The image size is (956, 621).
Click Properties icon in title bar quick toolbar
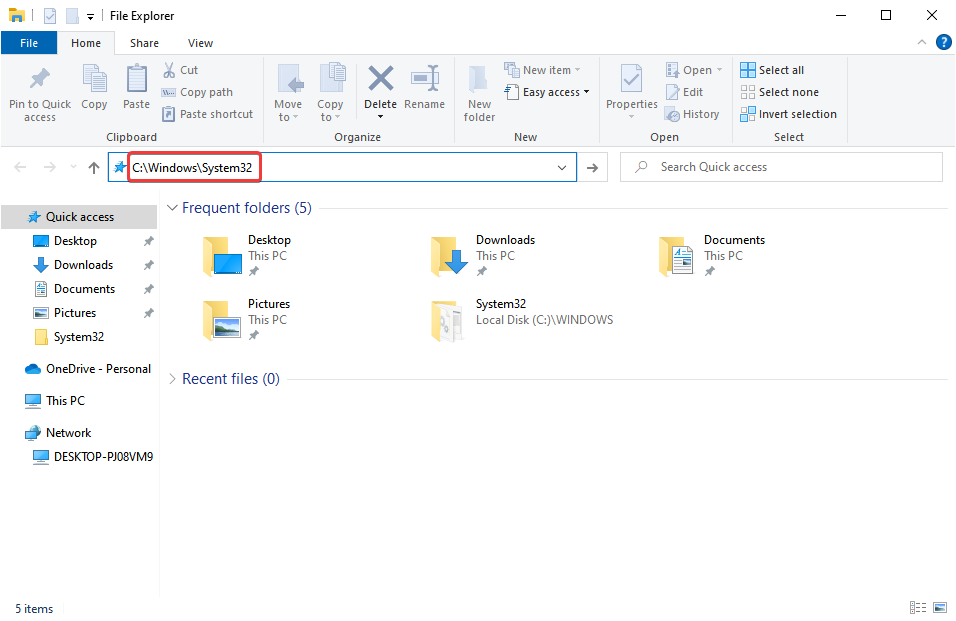point(50,16)
